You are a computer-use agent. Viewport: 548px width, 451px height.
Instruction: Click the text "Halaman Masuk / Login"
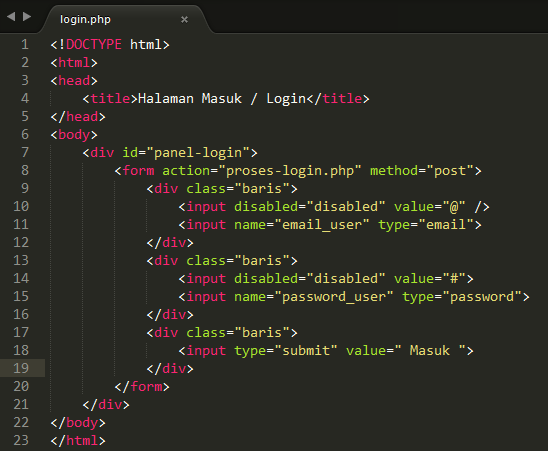click(222, 99)
